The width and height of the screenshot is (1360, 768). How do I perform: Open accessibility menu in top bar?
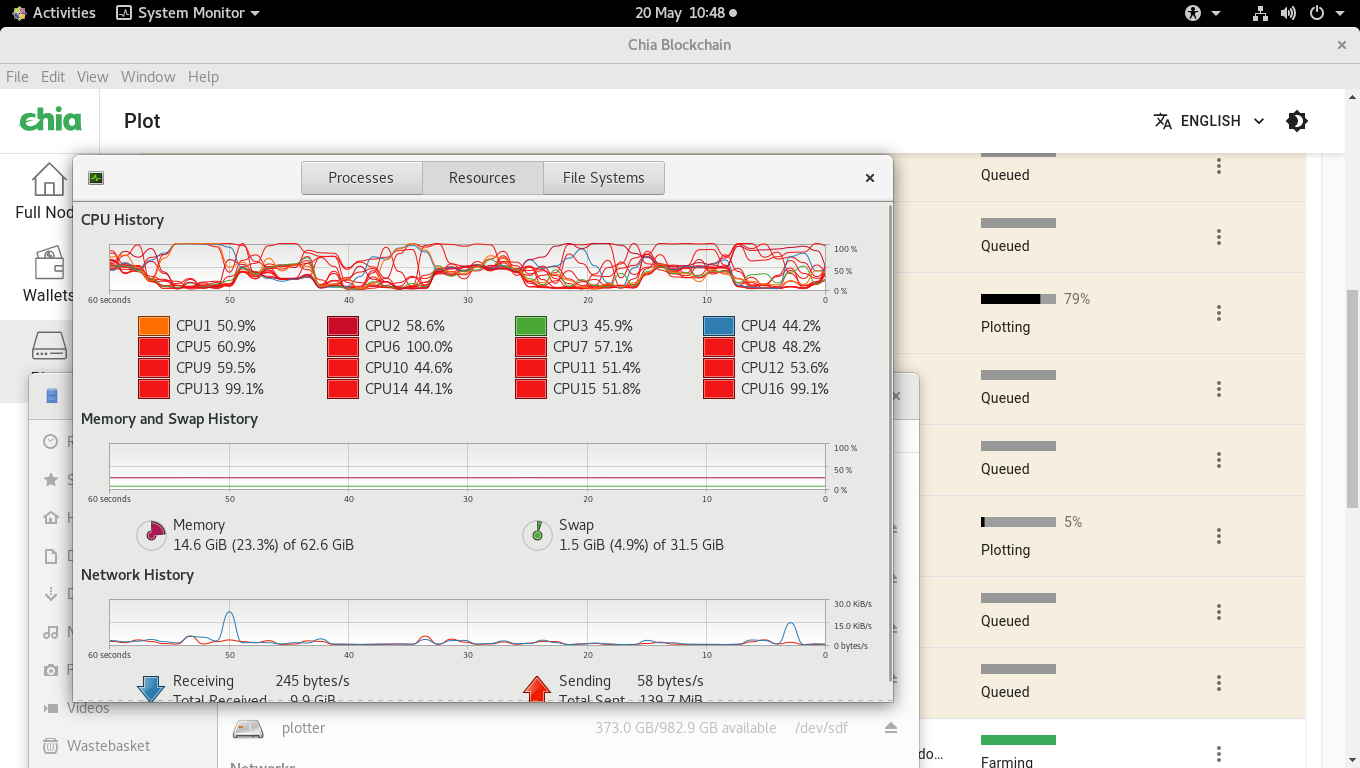1203,13
